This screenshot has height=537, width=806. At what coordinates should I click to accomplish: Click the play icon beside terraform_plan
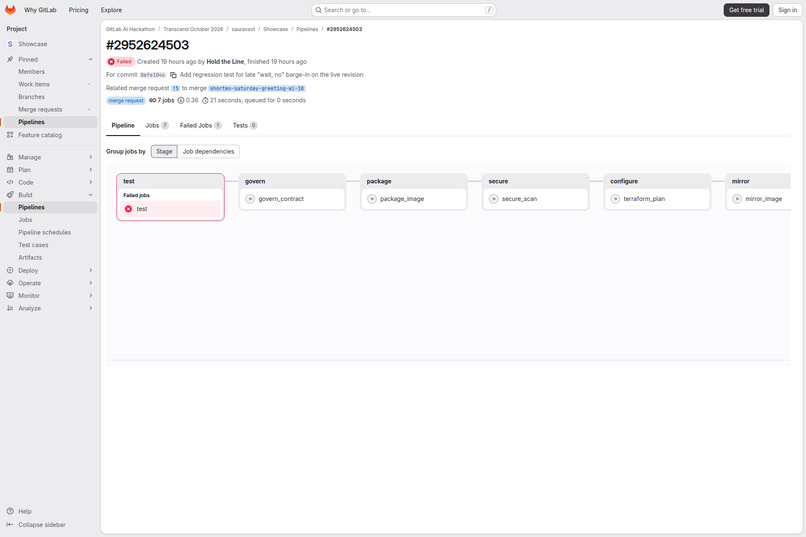(x=615, y=199)
